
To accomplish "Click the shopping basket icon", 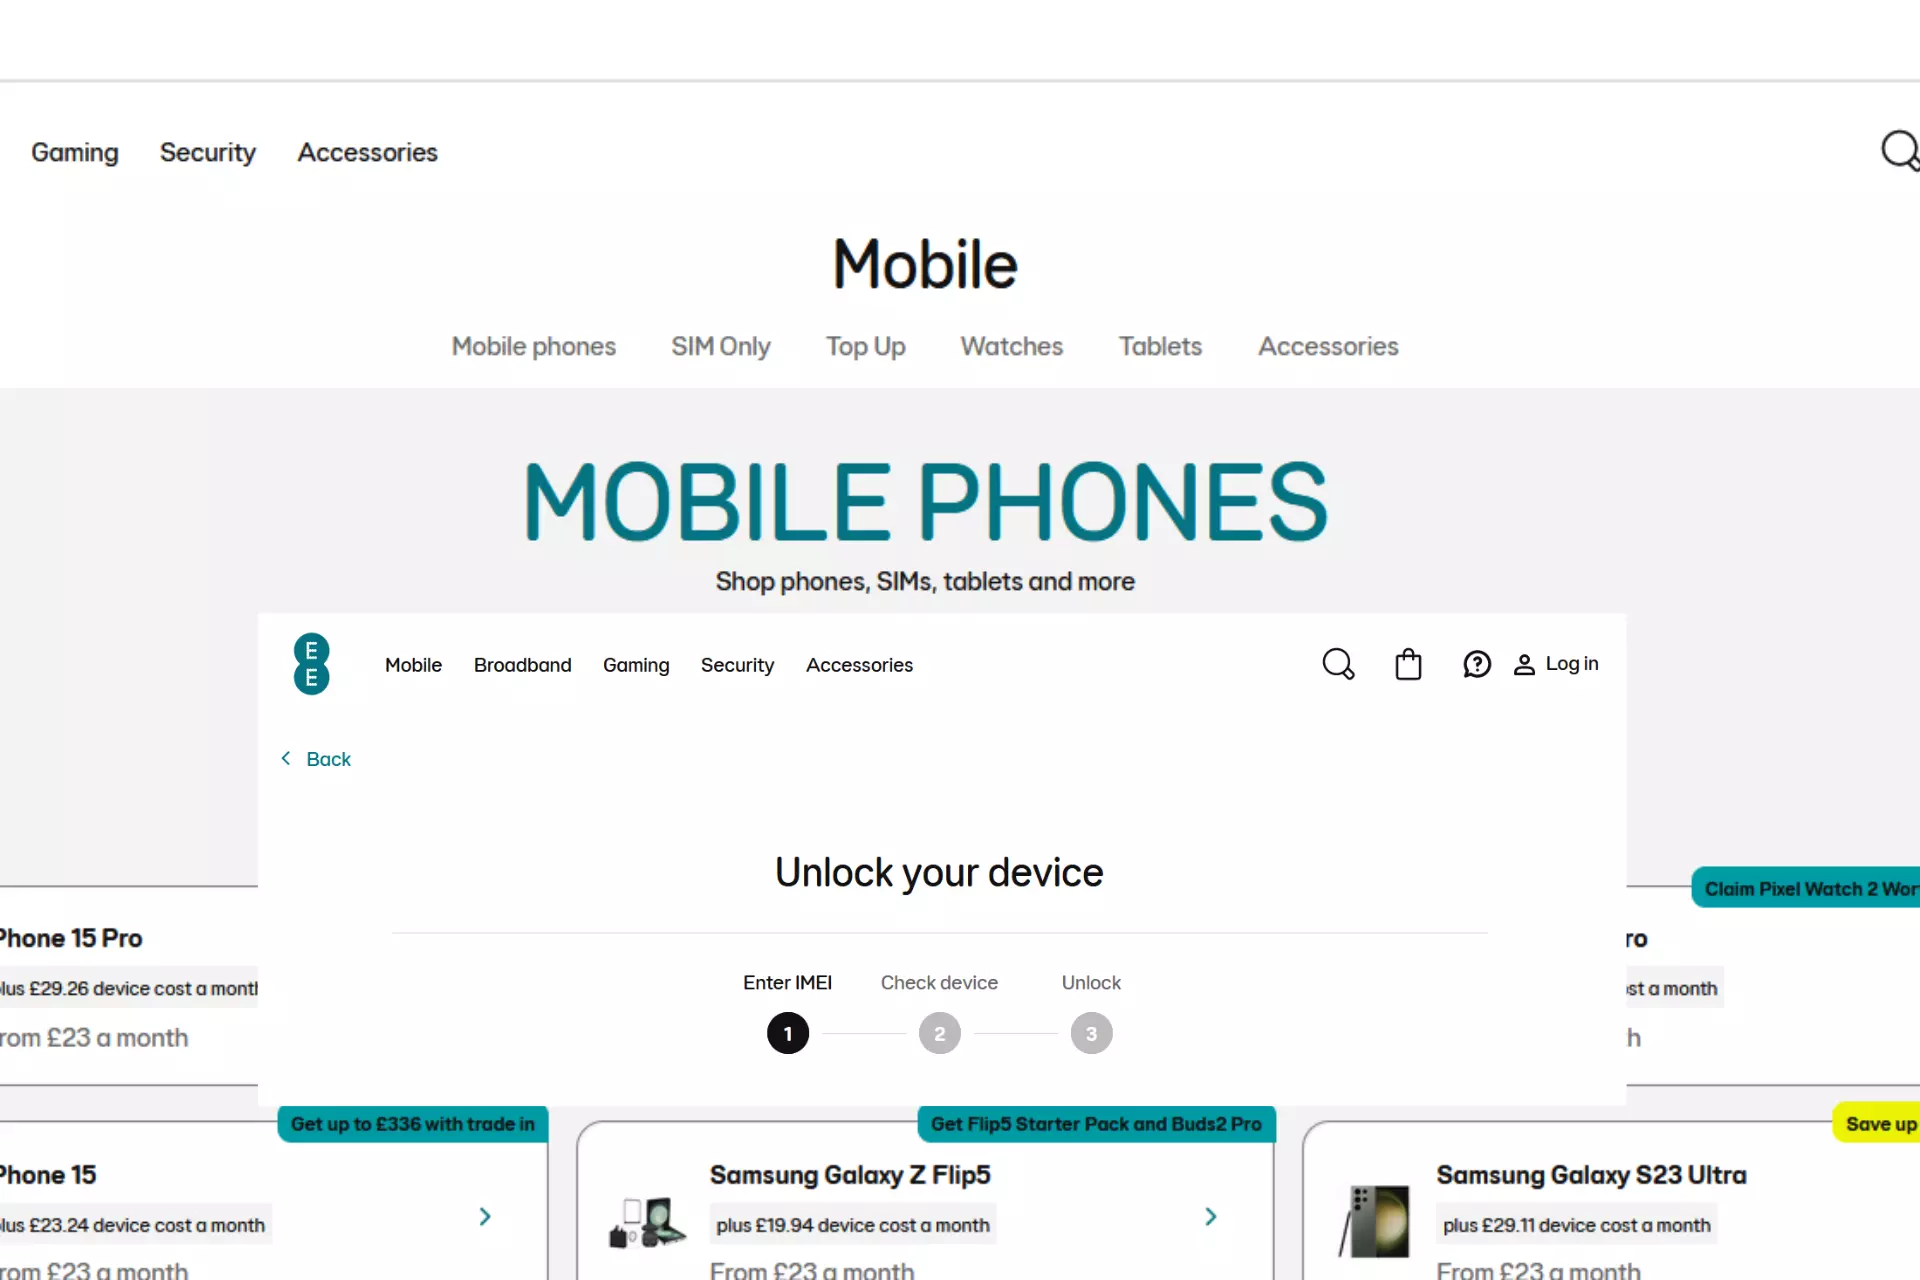I will click(1407, 663).
